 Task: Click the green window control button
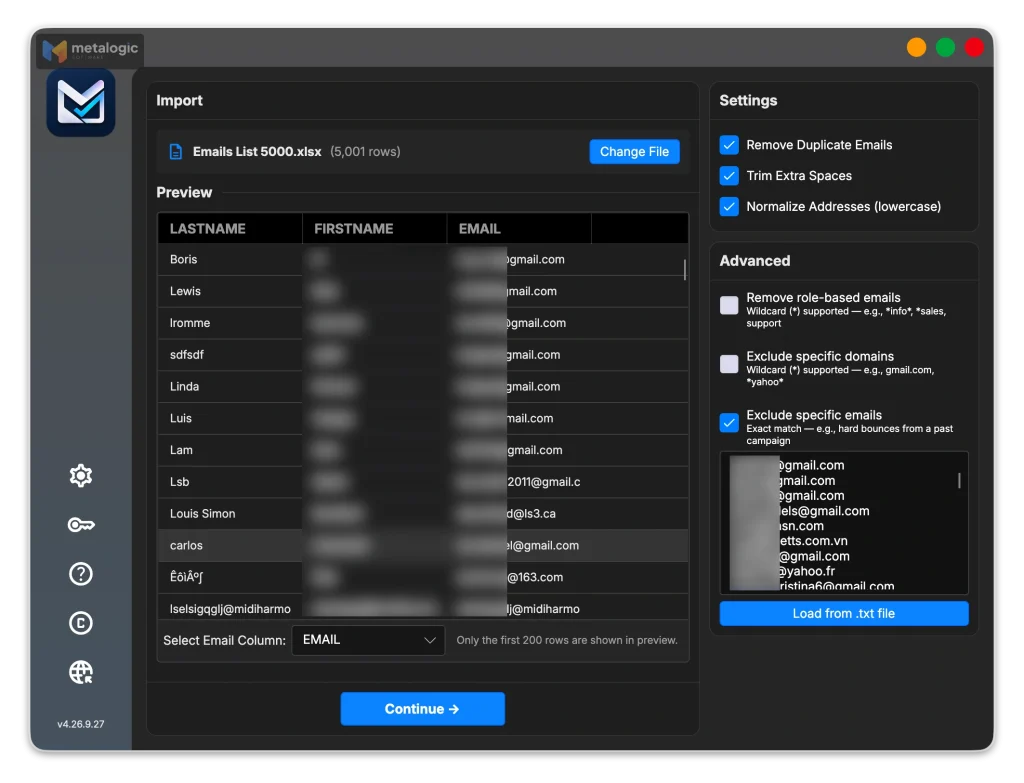click(945, 48)
